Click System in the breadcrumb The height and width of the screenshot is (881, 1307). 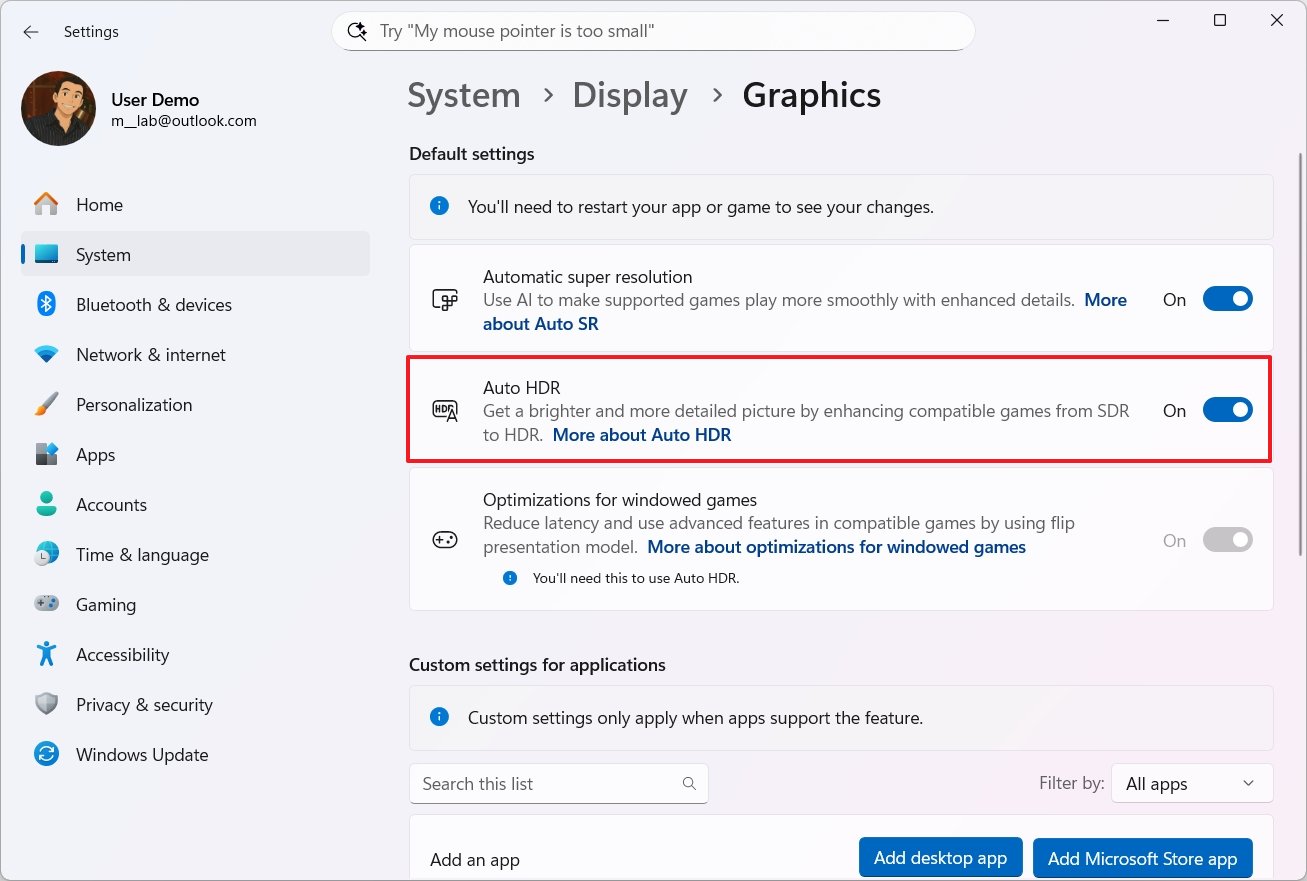click(464, 96)
